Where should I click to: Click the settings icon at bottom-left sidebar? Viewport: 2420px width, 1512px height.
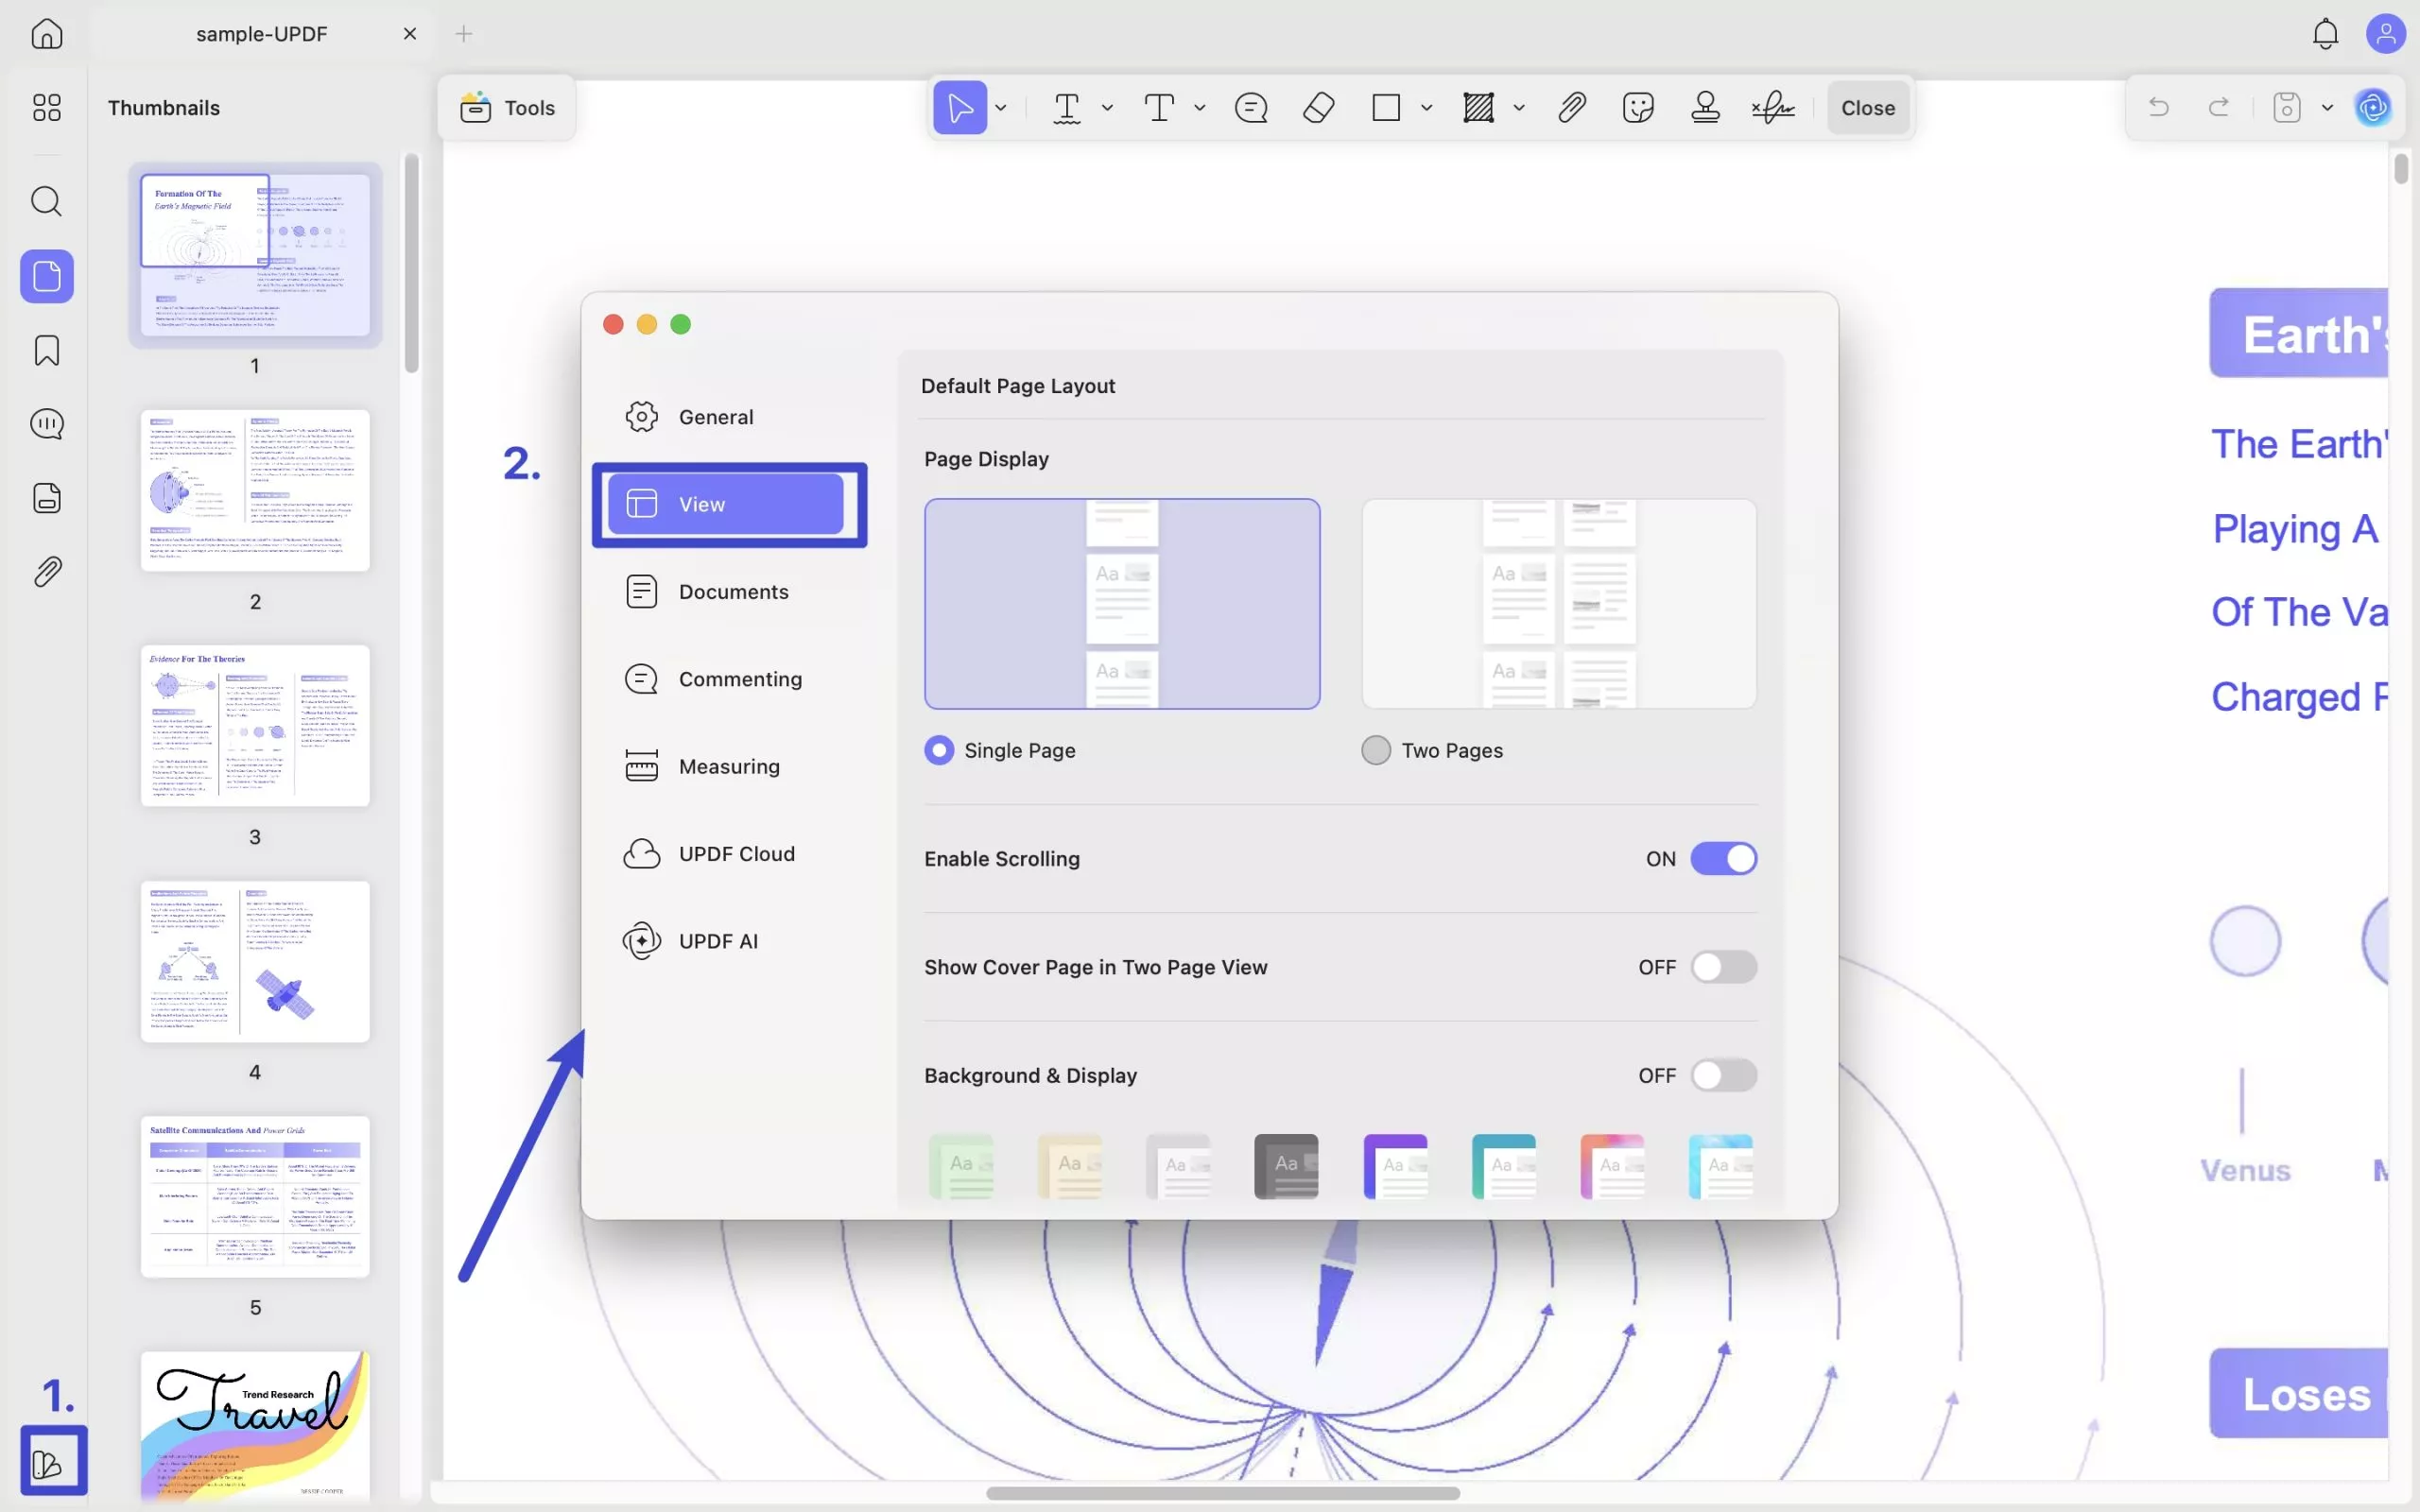click(x=48, y=1465)
